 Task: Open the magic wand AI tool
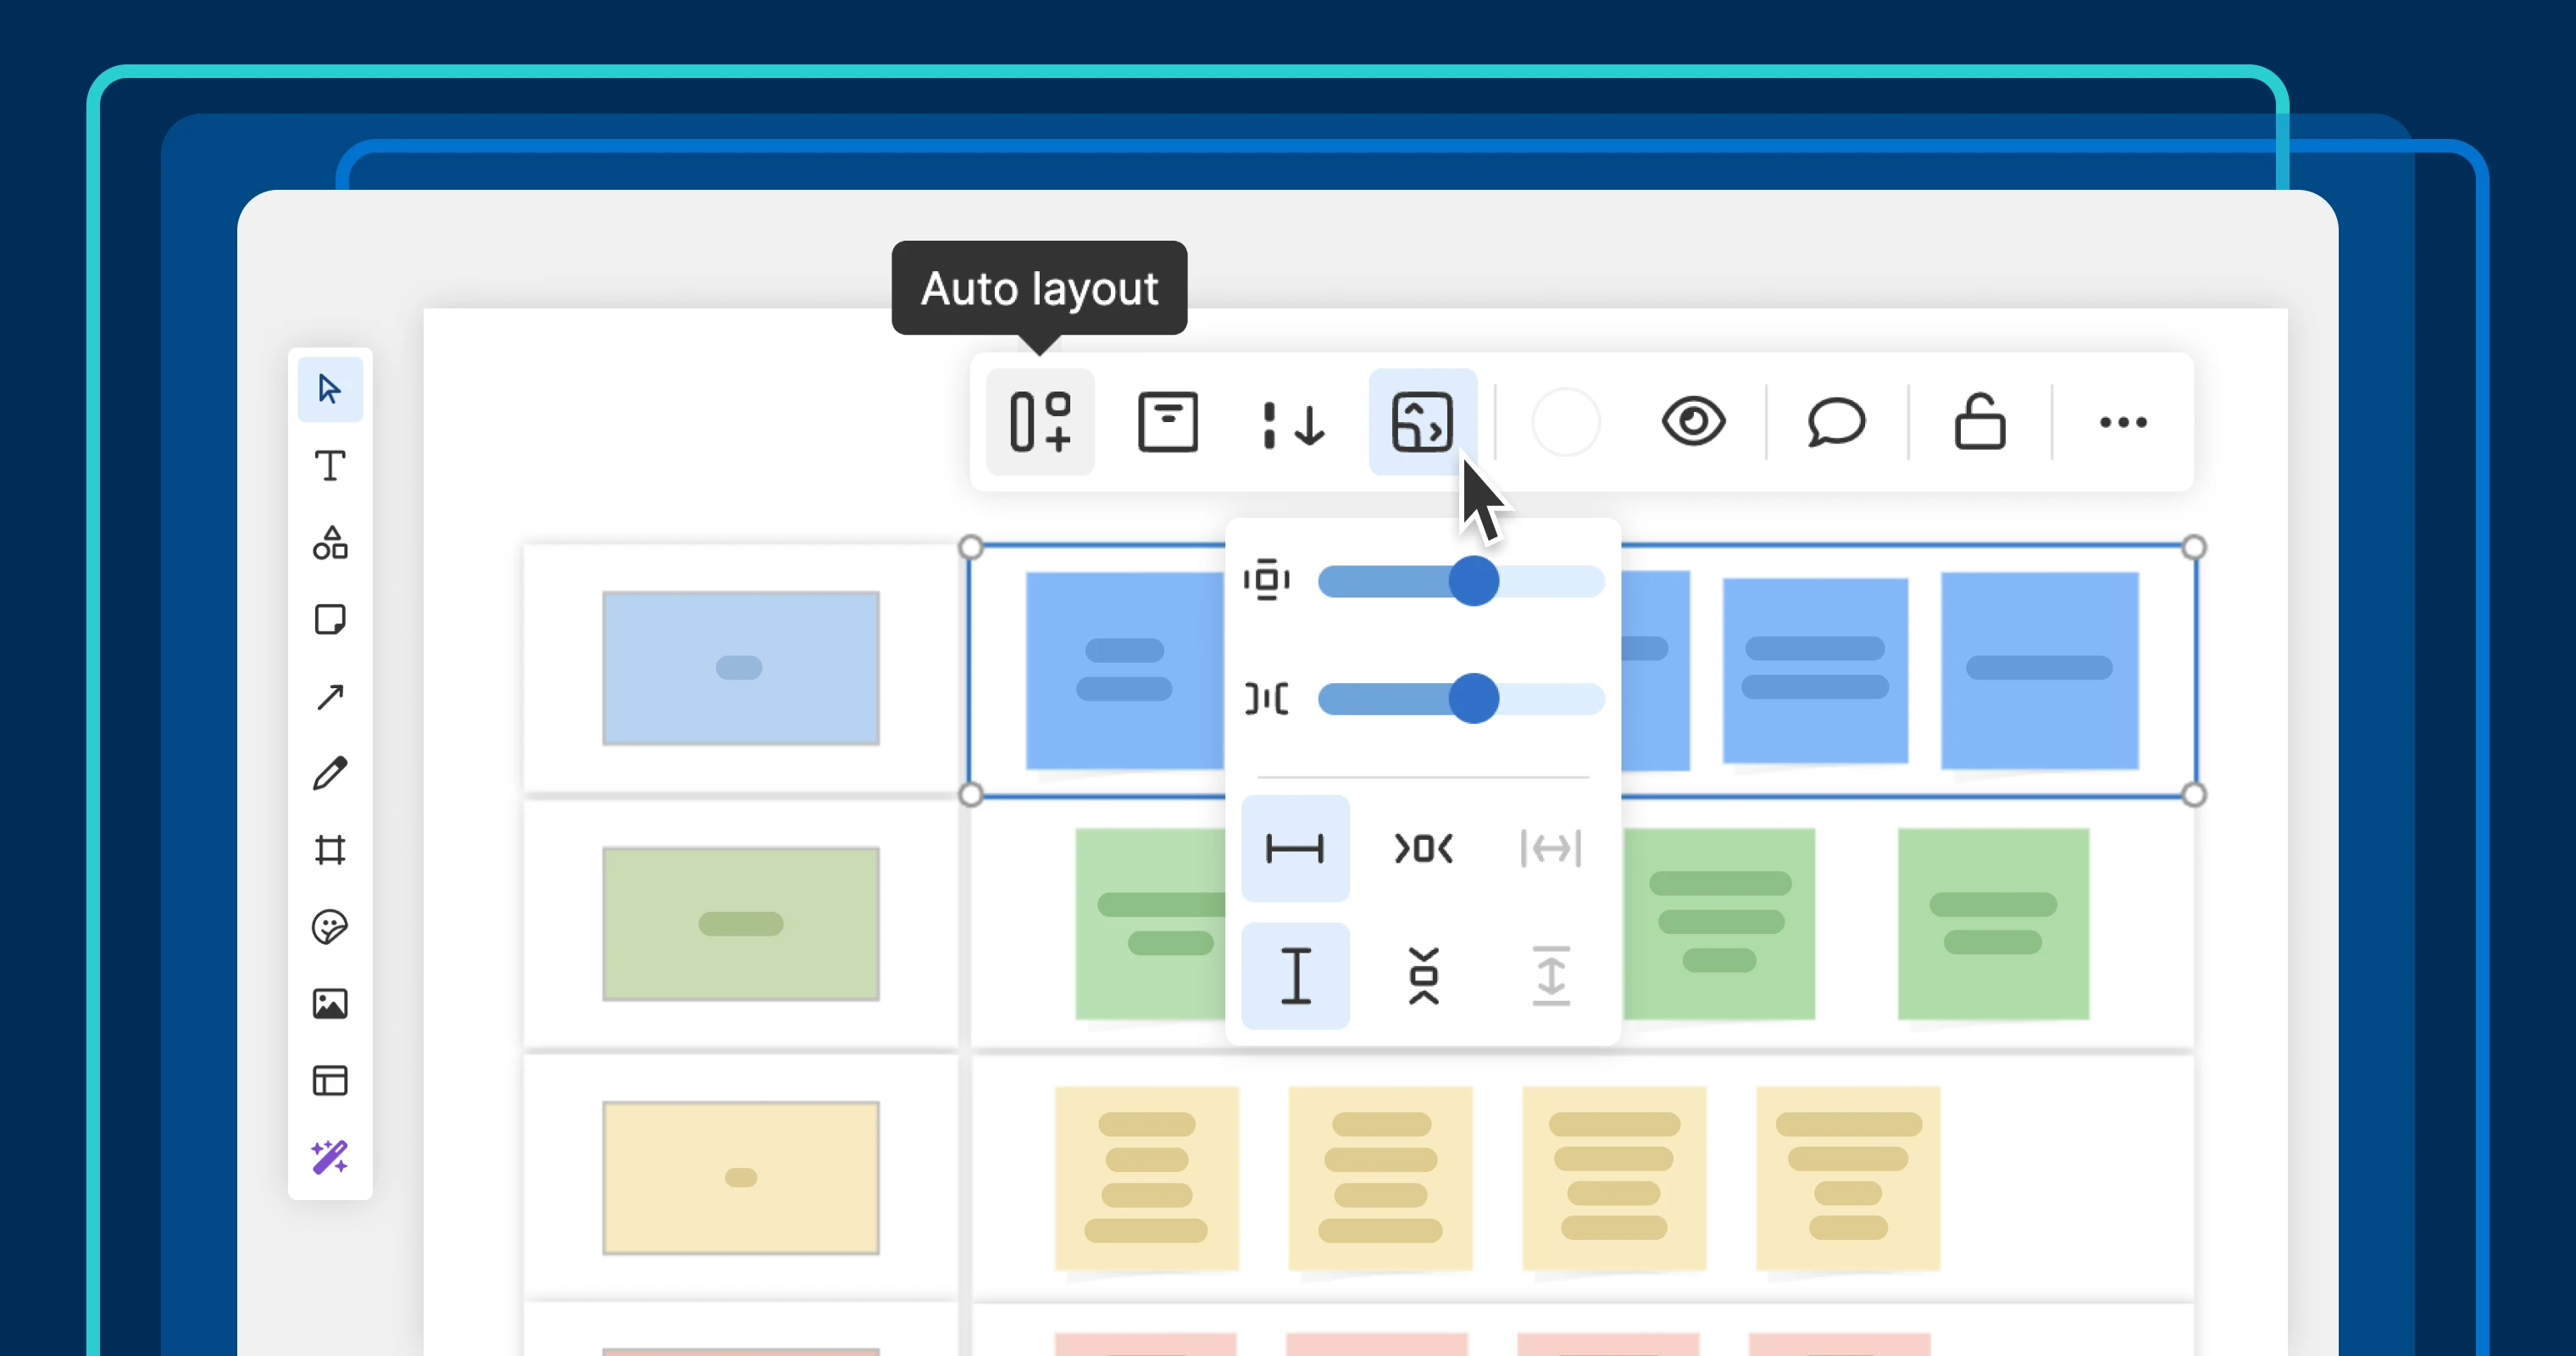point(330,1157)
